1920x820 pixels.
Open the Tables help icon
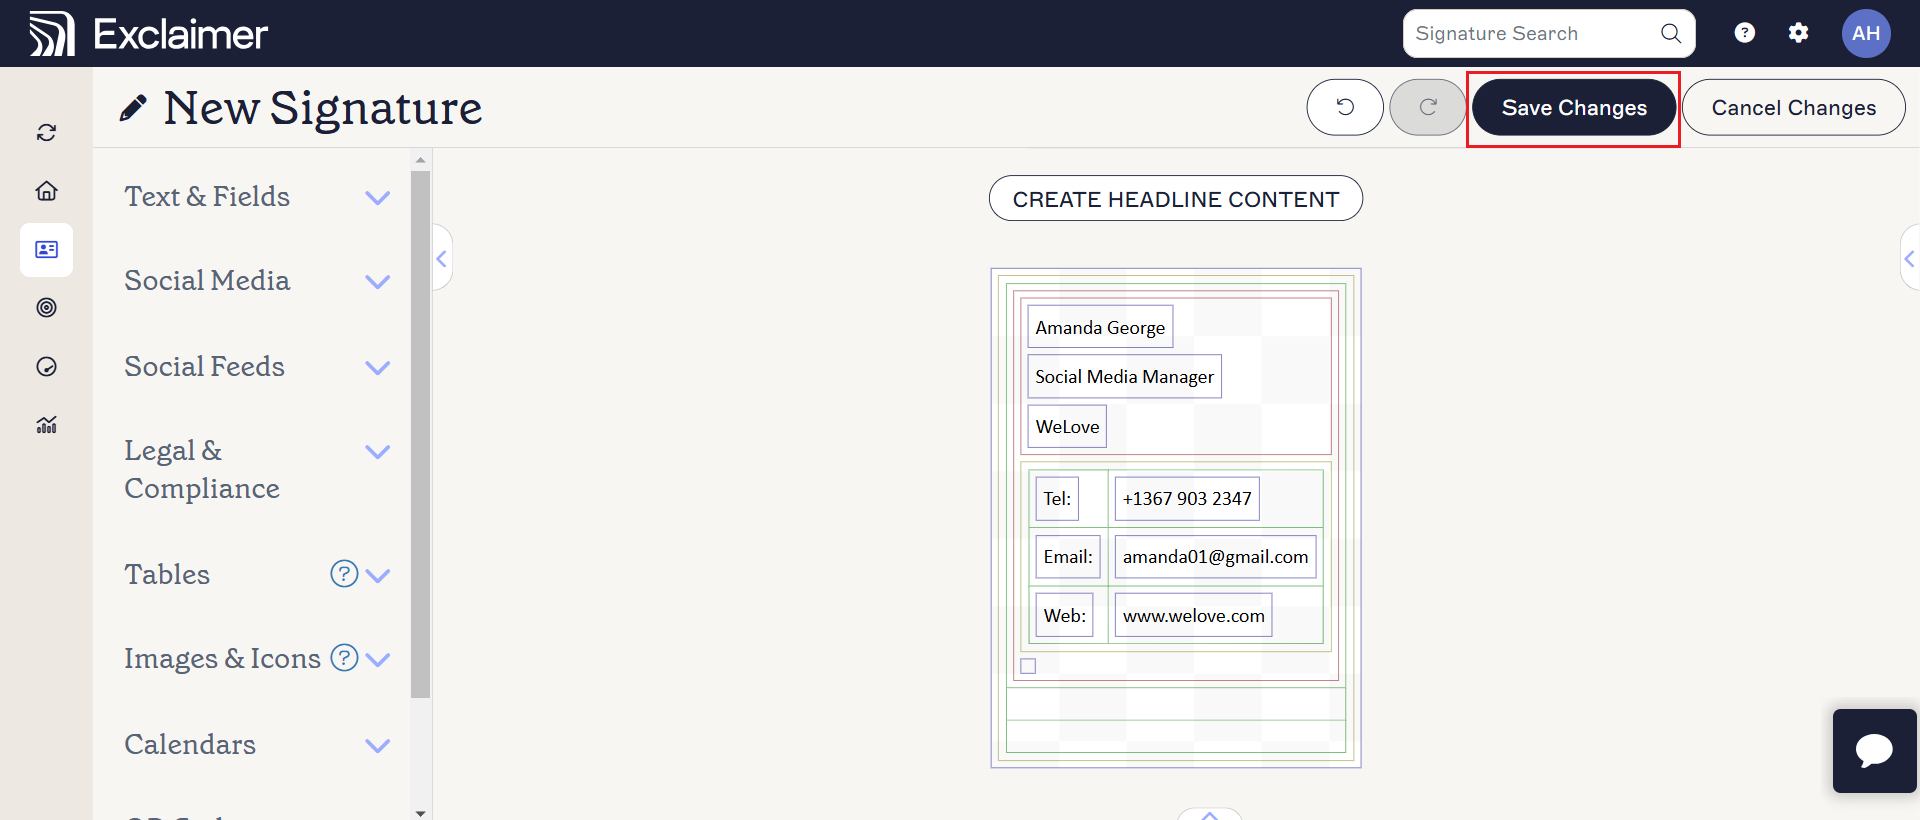344,573
